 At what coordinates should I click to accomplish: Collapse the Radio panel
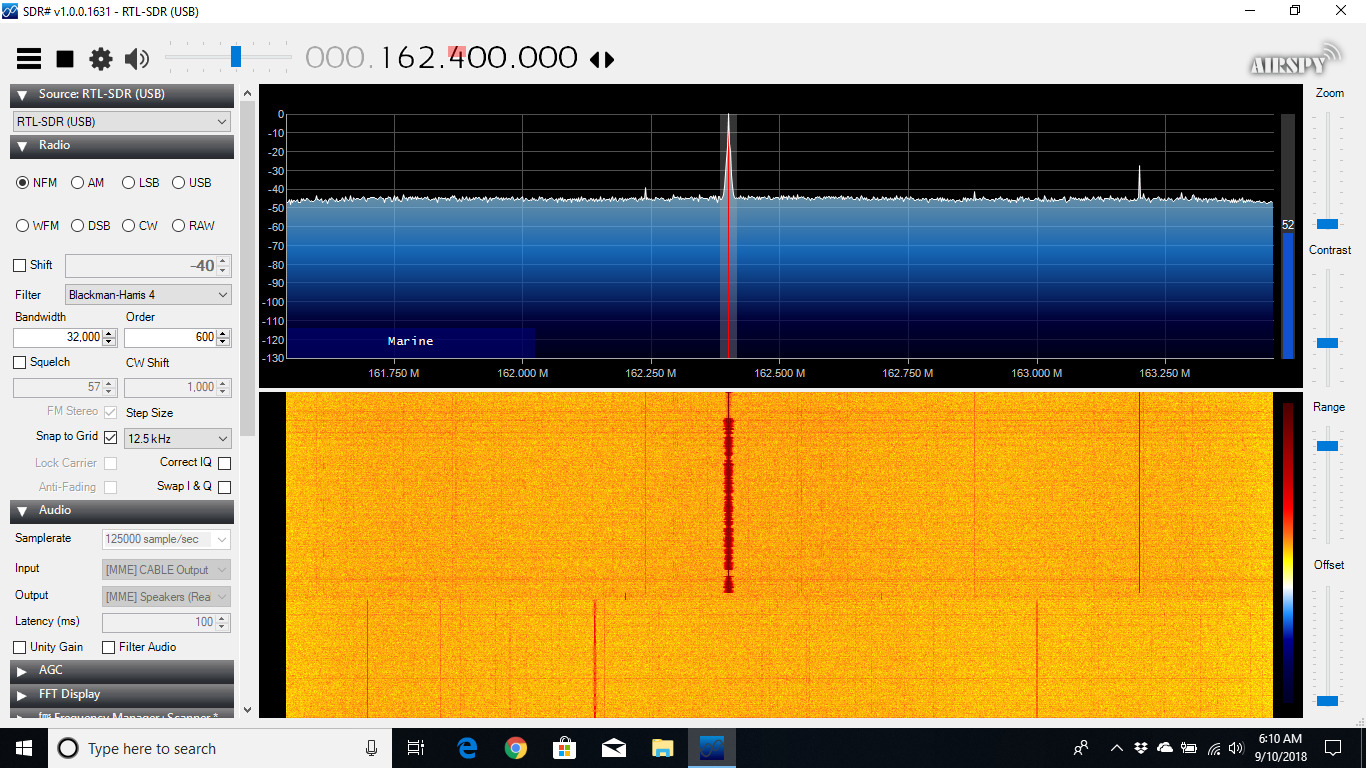coord(122,146)
